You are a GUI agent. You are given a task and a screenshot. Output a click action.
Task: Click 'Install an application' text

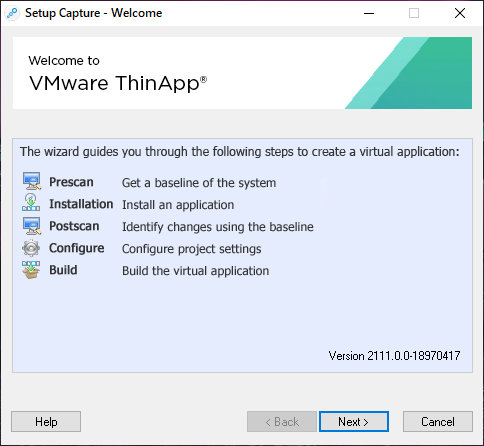coord(178,205)
